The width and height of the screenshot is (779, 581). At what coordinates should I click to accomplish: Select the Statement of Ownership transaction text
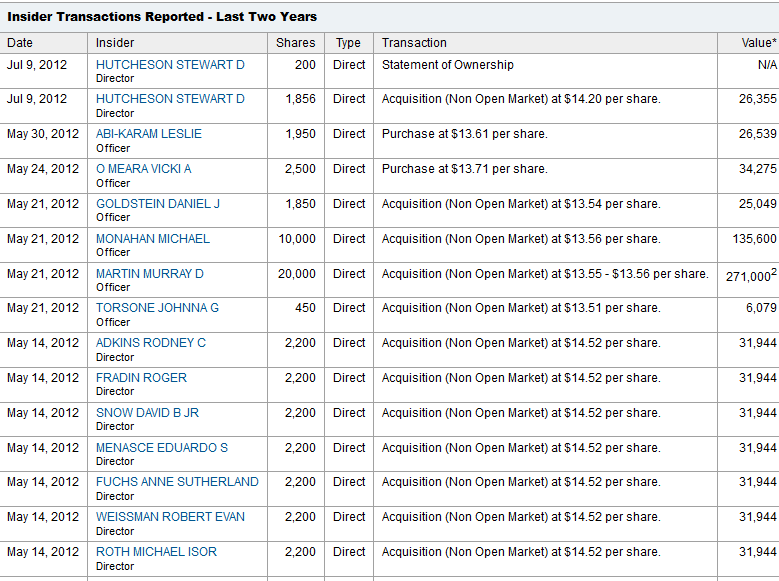(448, 65)
